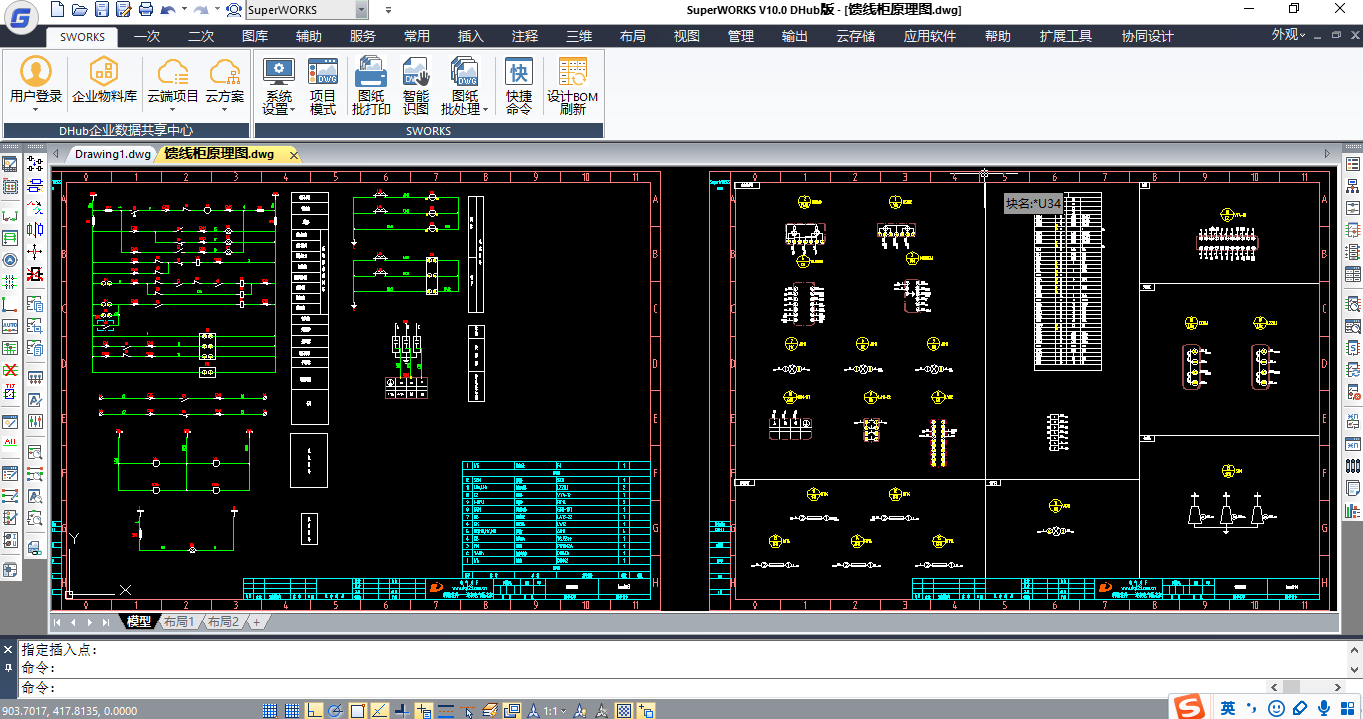
Task: Click the left scroll arrow of the document tab bar
Action: [x=57, y=154]
